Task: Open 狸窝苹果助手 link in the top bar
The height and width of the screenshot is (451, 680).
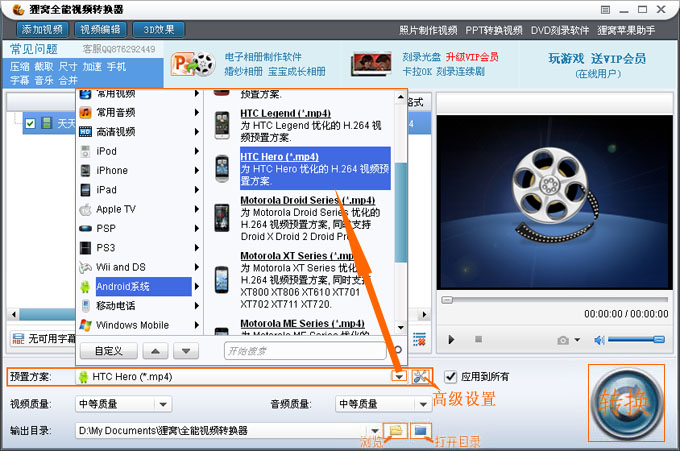Action: coord(626,30)
